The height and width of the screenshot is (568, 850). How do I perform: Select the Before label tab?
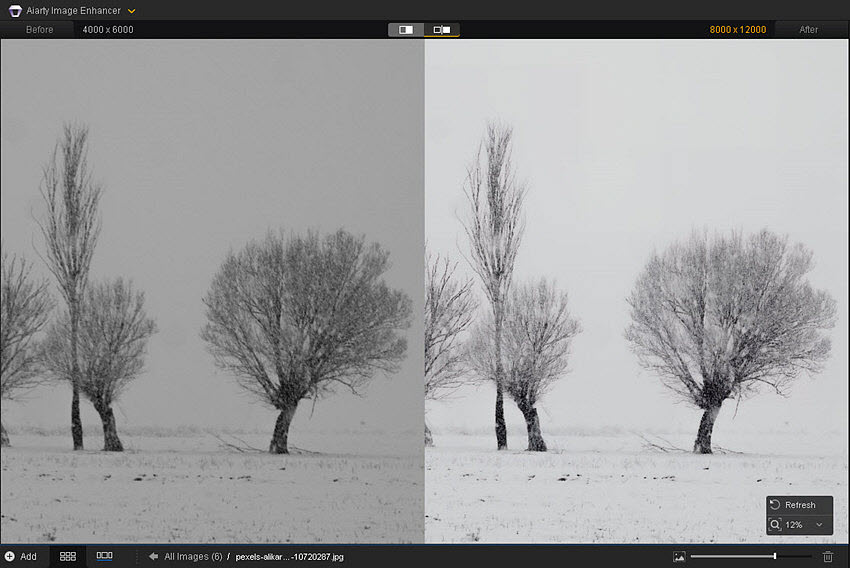40,30
